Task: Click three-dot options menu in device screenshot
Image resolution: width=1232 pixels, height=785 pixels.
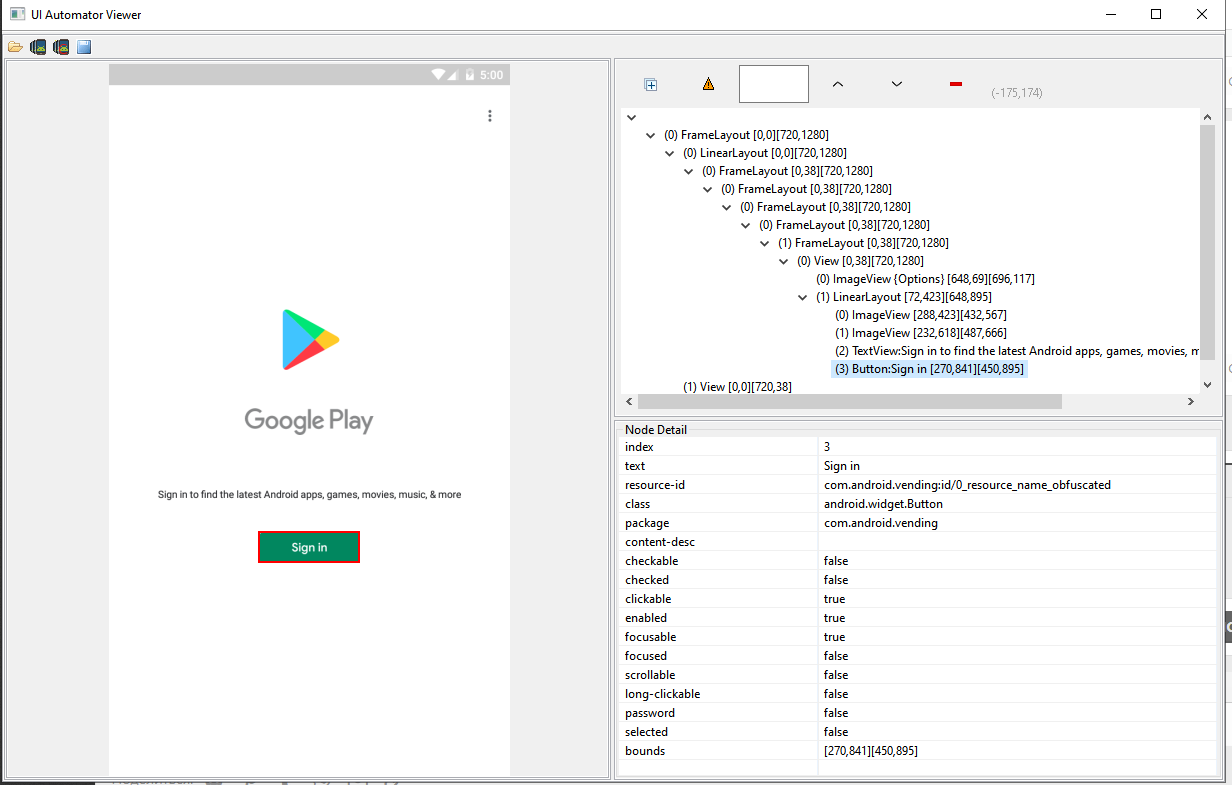Action: coord(490,116)
